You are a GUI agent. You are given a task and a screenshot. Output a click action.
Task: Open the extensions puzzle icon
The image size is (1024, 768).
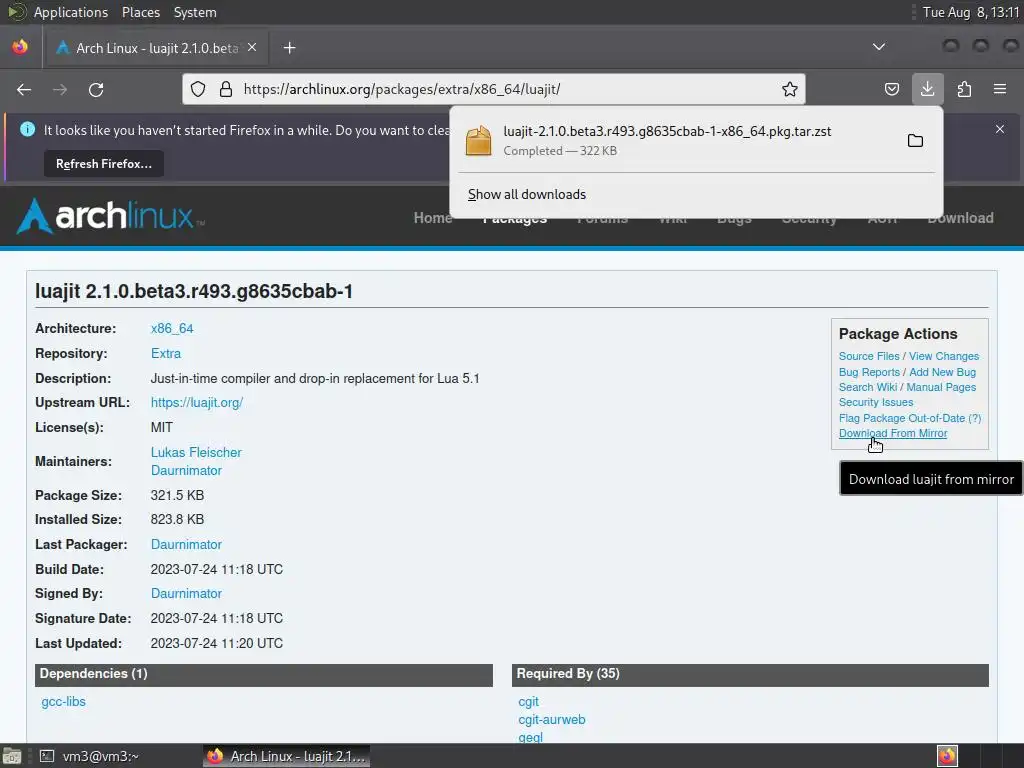click(964, 89)
